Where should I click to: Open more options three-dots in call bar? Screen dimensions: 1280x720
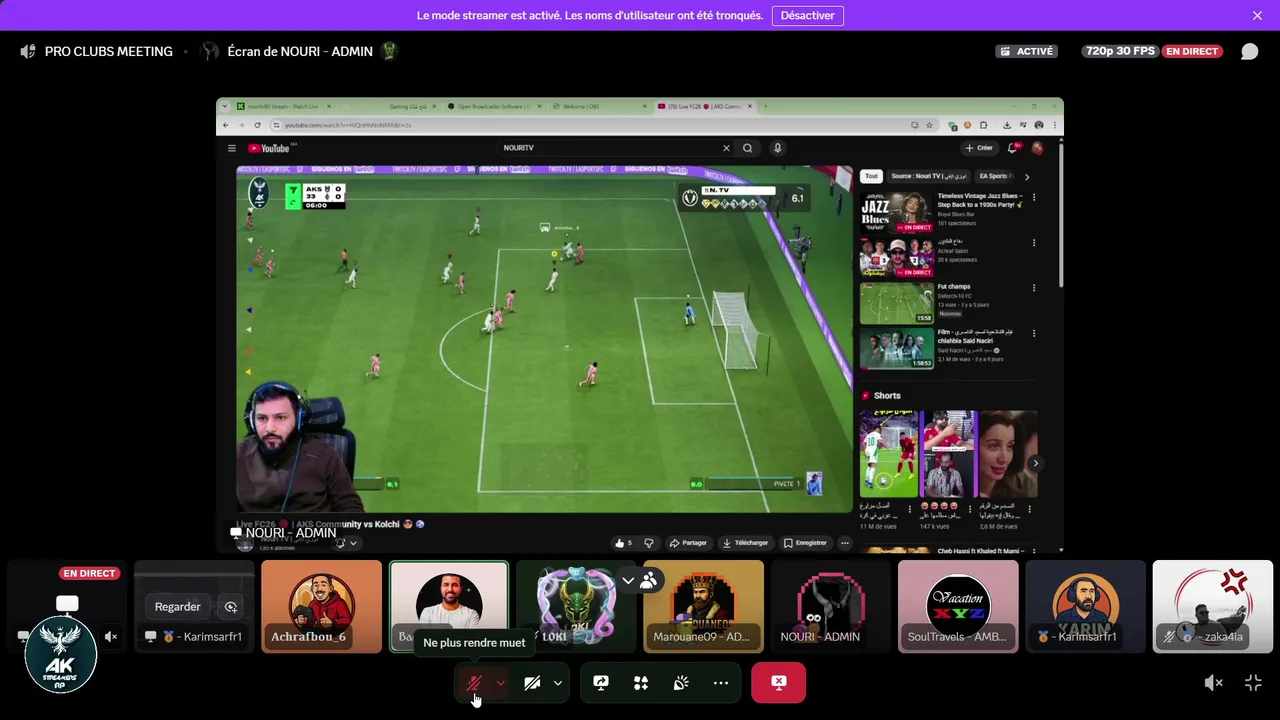[x=721, y=683]
